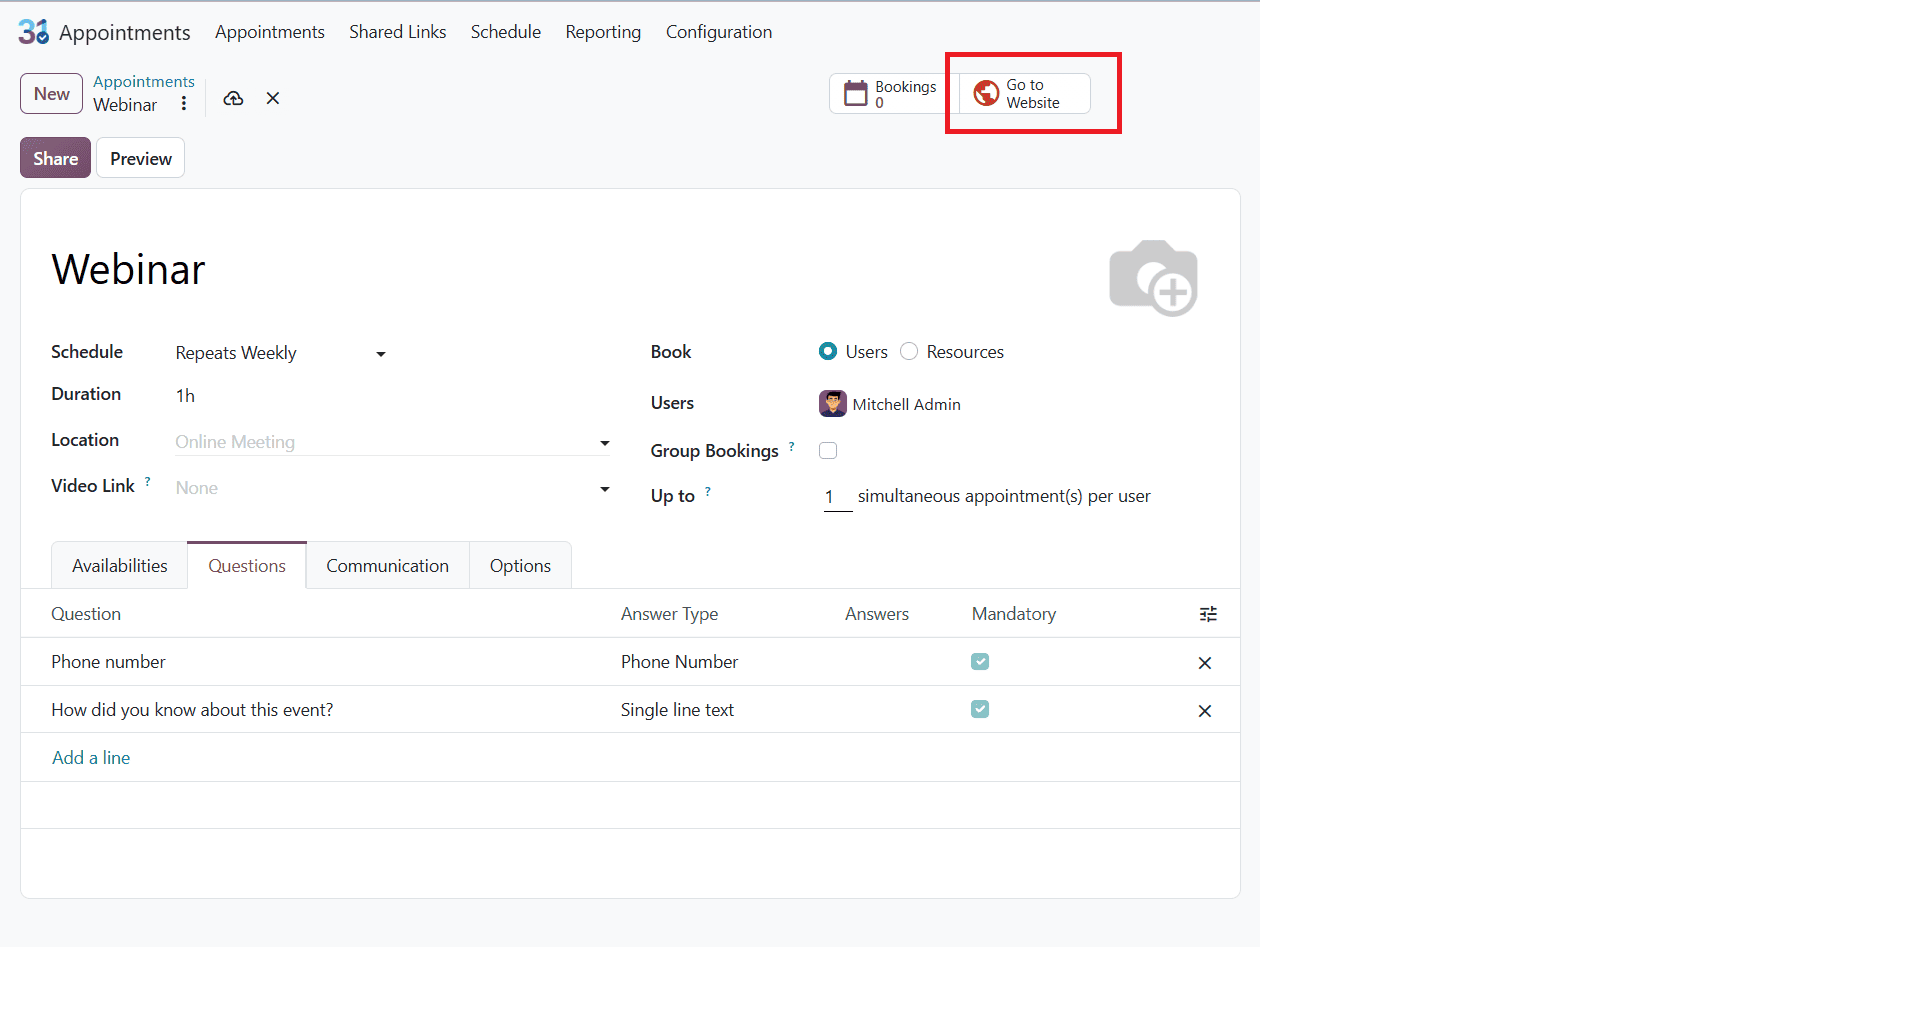This screenshot has width=1920, height=1032.
Task: Switch to the Communication tab
Action: tap(388, 566)
